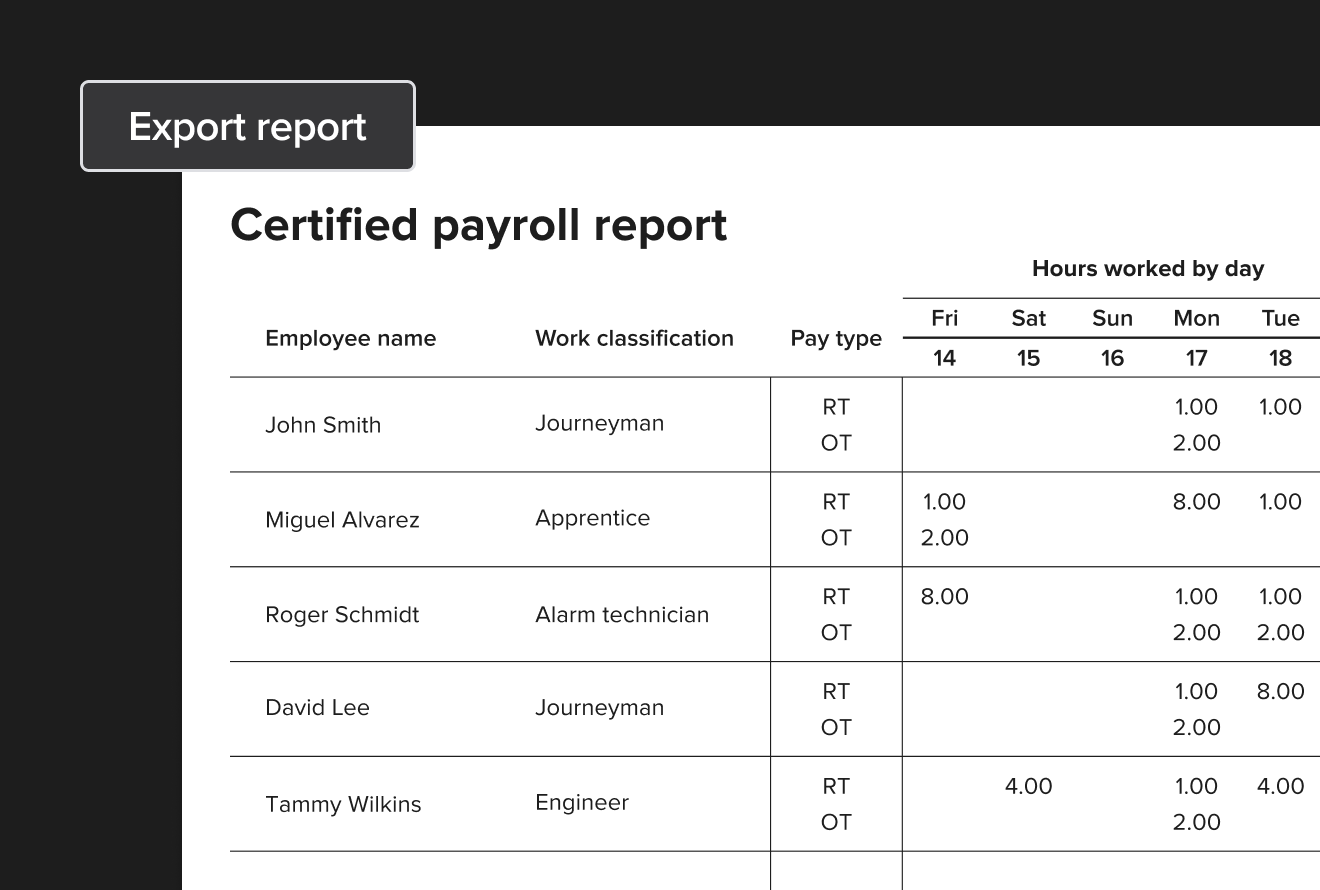The image size is (1320, 890).
Task: Click OT pay type for Roger Schmidt
Action: tap(836, 633)
